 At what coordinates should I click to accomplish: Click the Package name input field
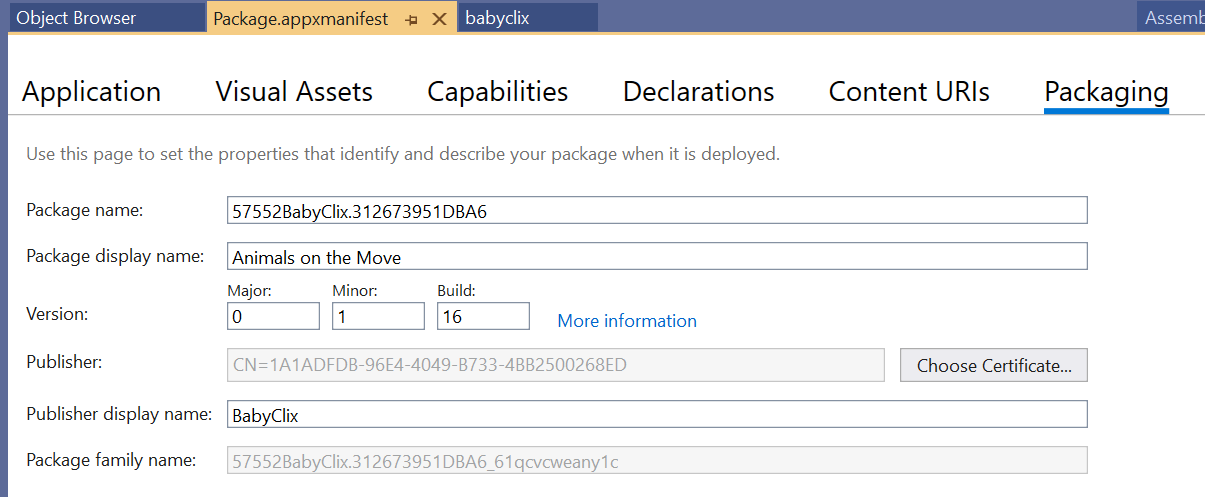pos(657,210)
